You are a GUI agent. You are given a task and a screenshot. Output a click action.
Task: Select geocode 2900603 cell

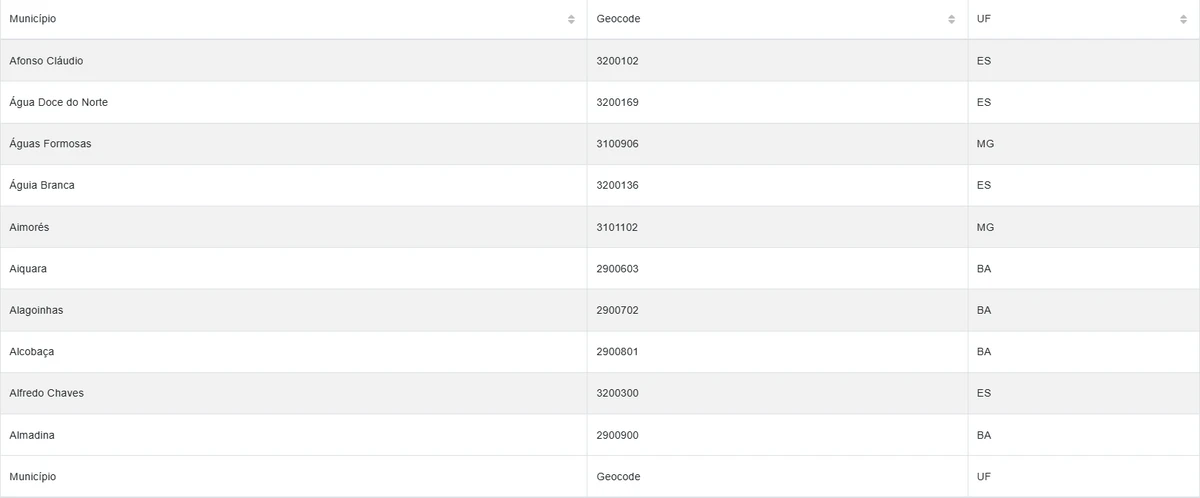[x=617, y=269]
